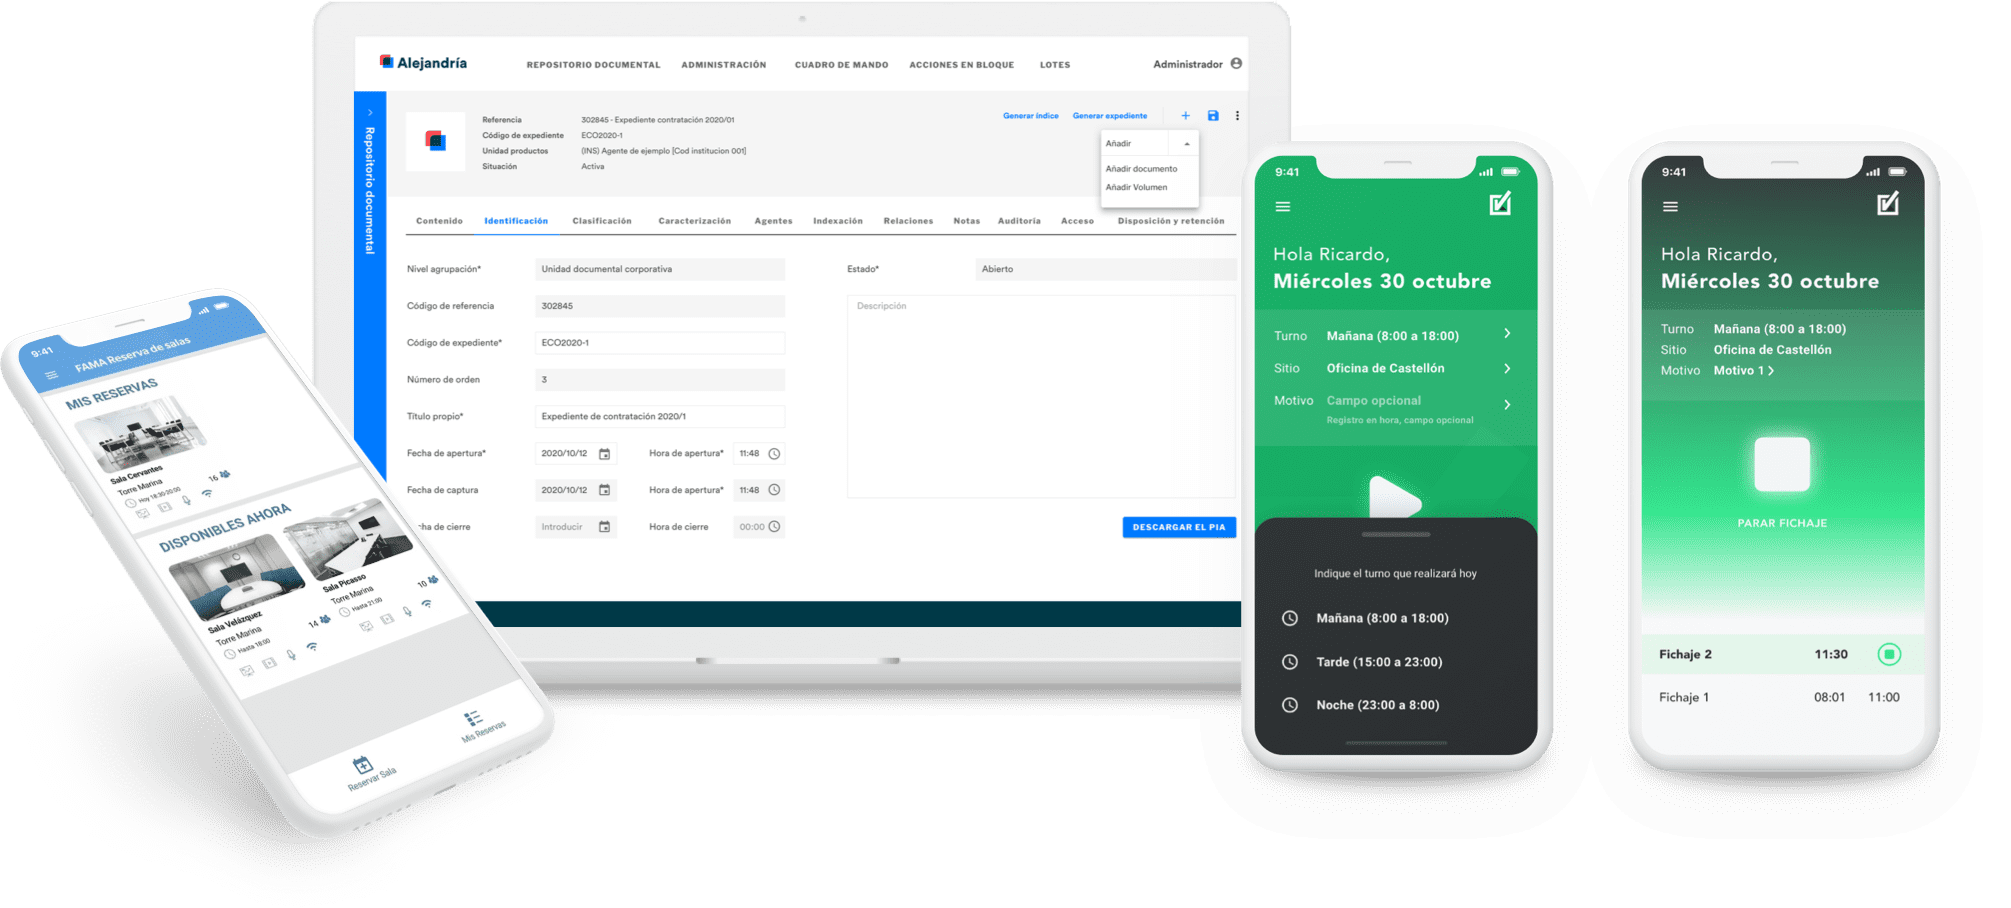Select Mañana (8:00 a 18:00) shift option
The image size is (2011, 908).
click(1382, 619)
